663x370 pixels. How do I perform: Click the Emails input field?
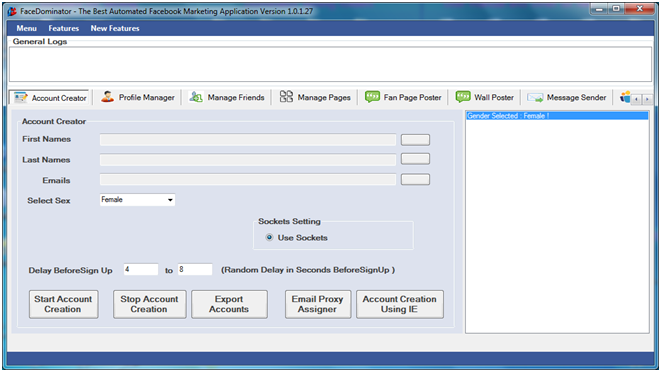click(x=248, y=179)
